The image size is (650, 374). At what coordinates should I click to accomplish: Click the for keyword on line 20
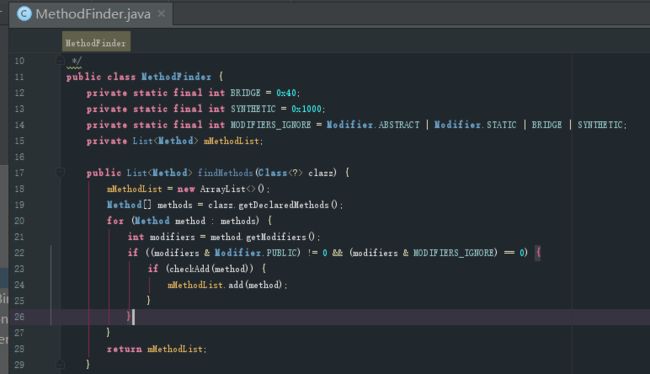coord(115,221)
